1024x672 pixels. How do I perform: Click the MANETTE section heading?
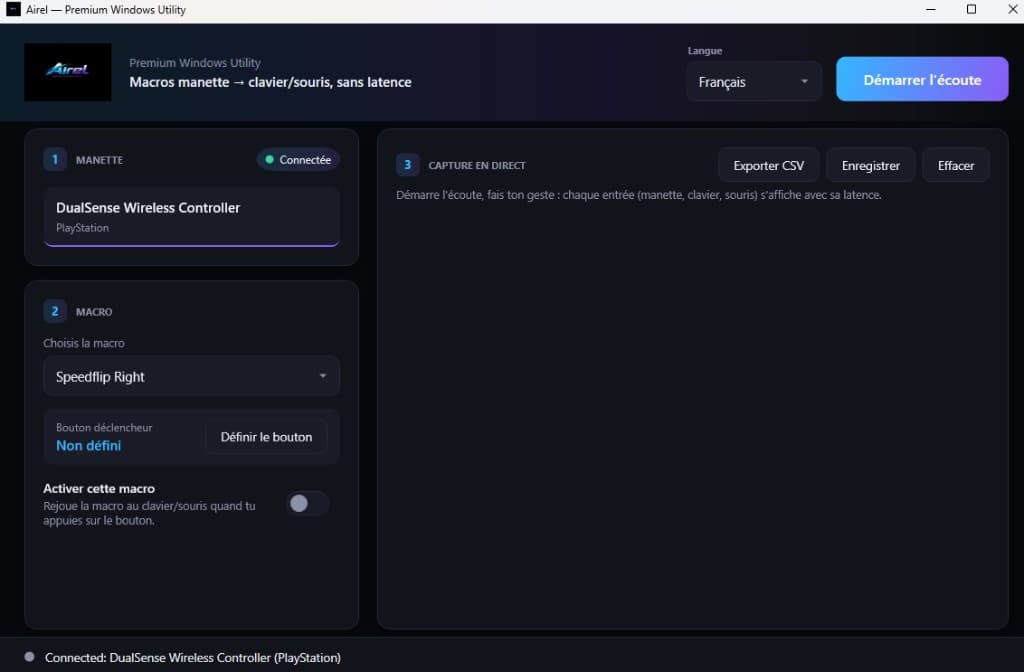(x=99, y=160)
